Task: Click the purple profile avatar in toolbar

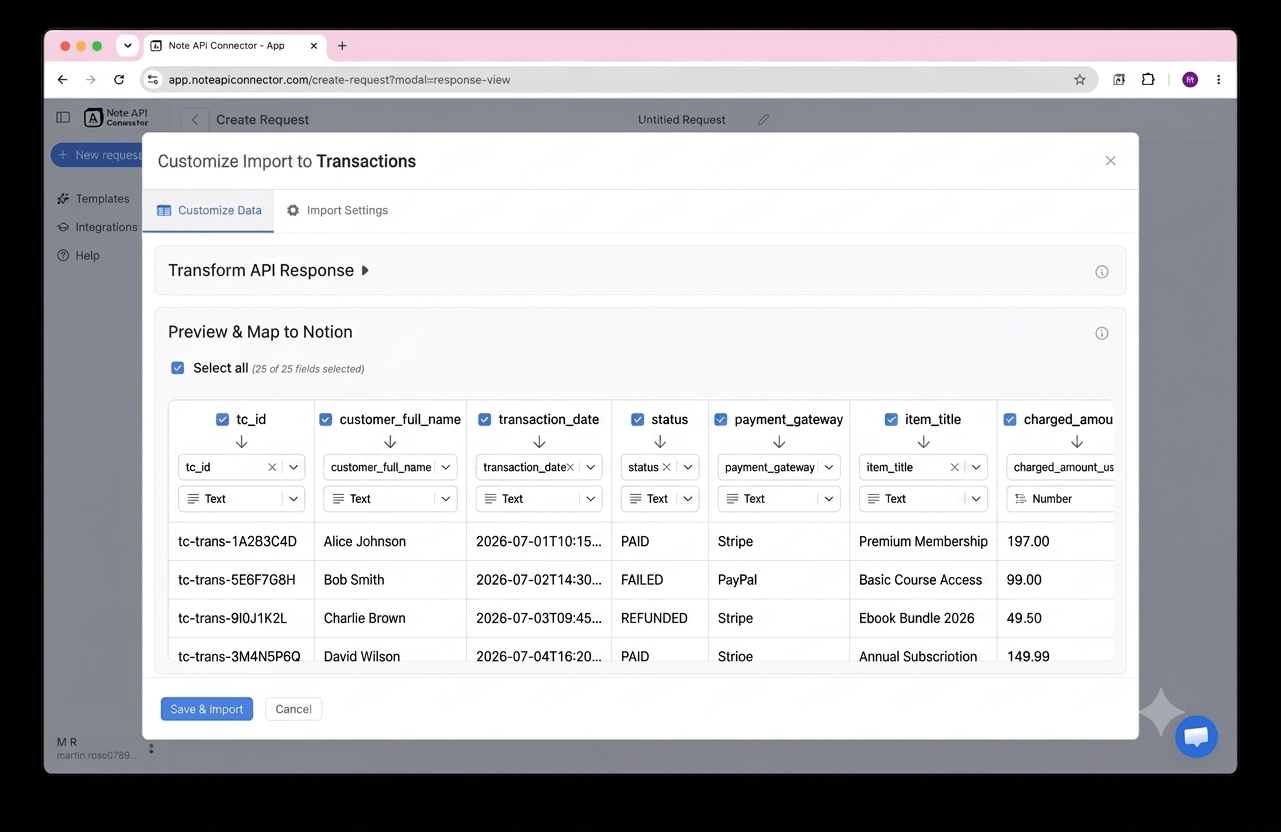Action: tap(1190, 80)
